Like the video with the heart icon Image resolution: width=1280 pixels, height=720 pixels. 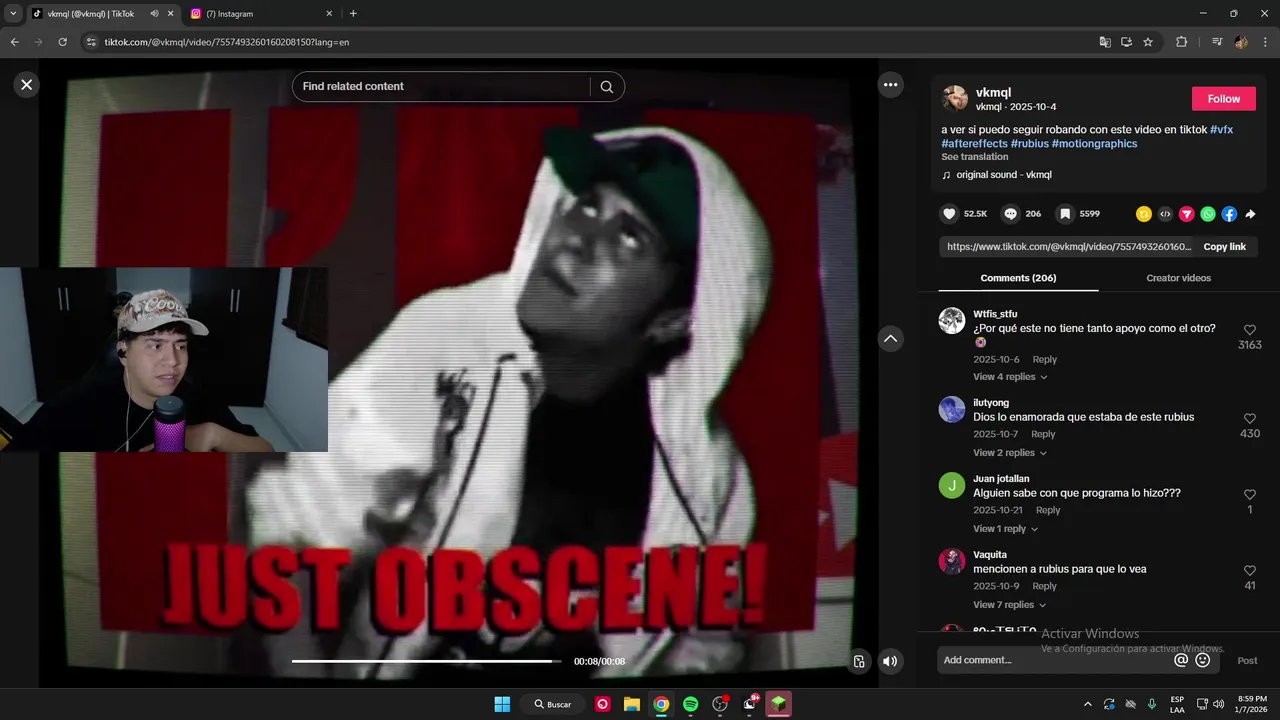(949, 214)
